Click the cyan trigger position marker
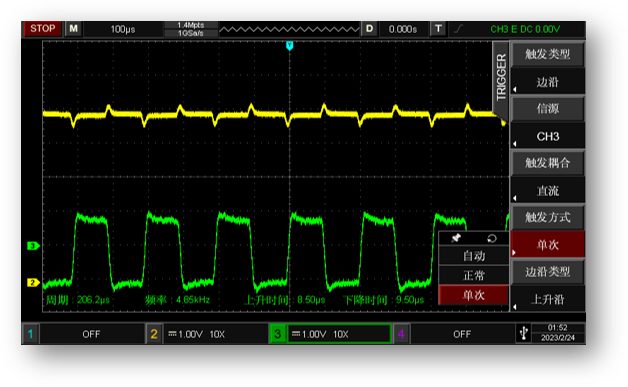The width and height of the screenshot is (628, 387). pos(290,46)
